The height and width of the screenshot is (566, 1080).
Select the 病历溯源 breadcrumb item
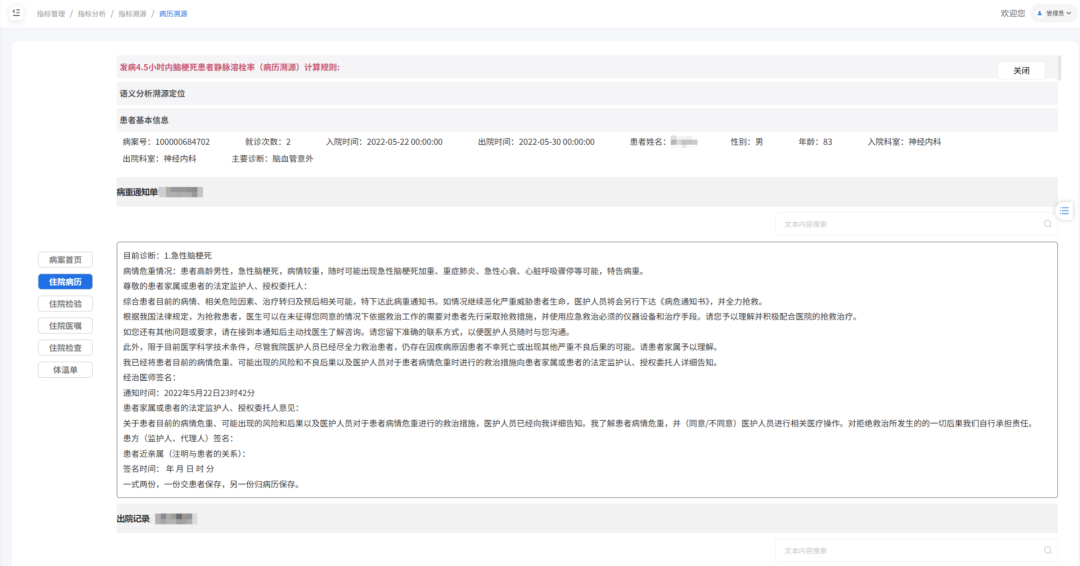point(173,14)
